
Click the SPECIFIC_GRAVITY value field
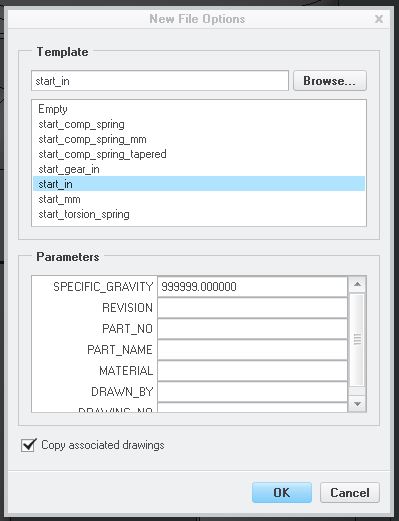252,287
